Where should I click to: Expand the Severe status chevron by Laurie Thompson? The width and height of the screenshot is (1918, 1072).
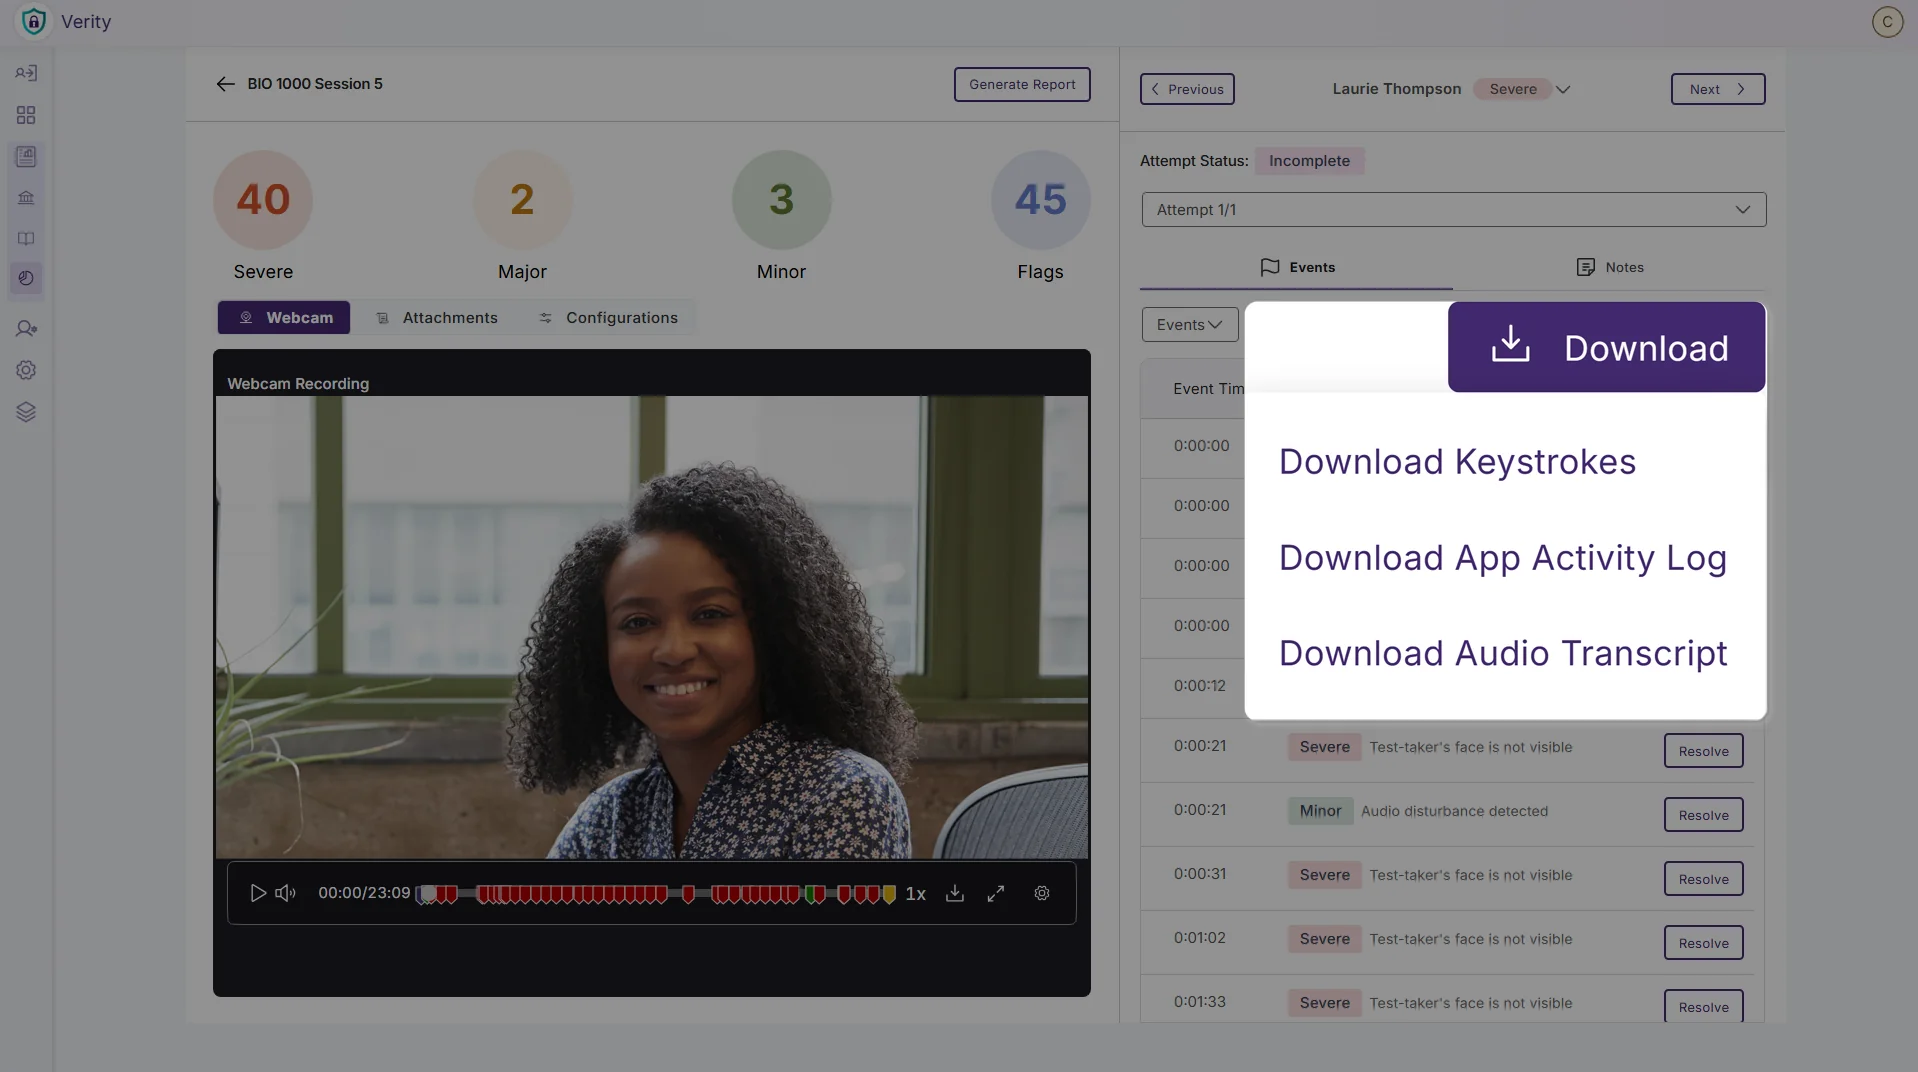pos(1563,89)
